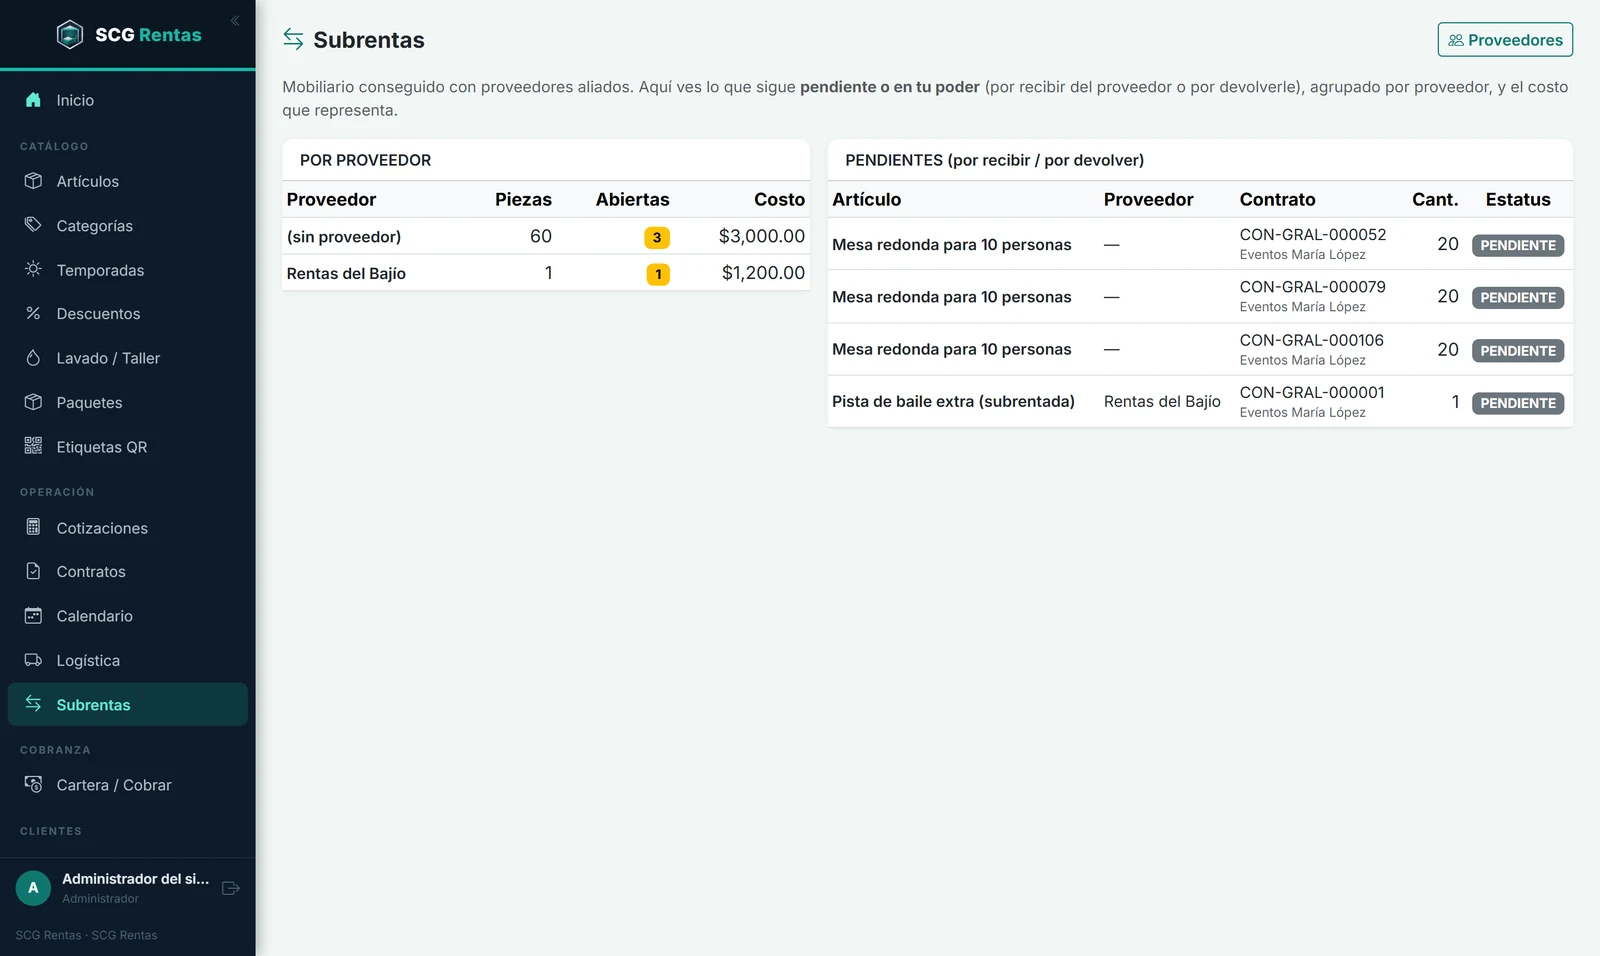1600x956 pixels.
Task: Click the Cartera / Cobrar wallet icon
Action: (33, 785)
